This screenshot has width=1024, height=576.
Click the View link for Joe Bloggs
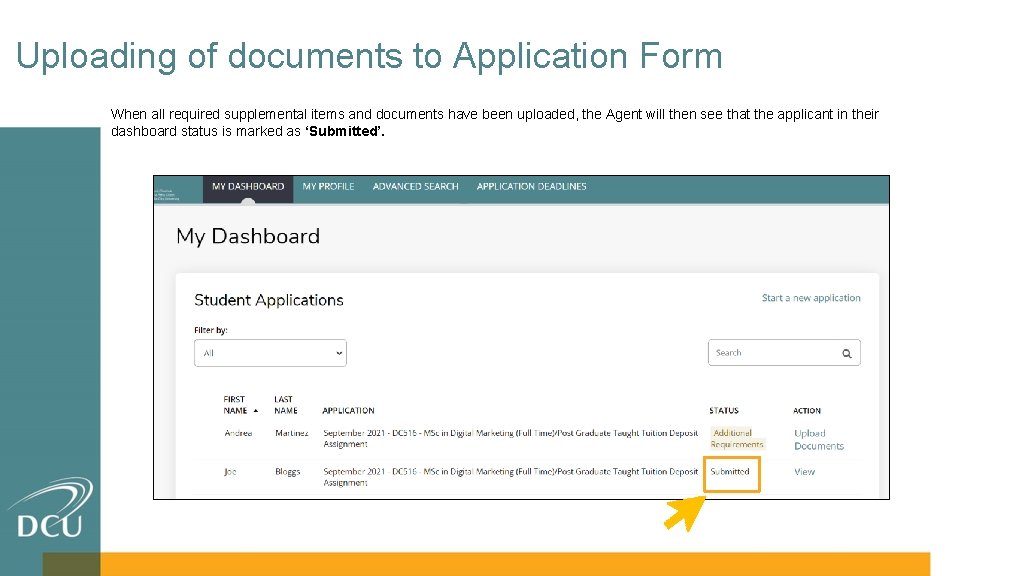(804, 472)
